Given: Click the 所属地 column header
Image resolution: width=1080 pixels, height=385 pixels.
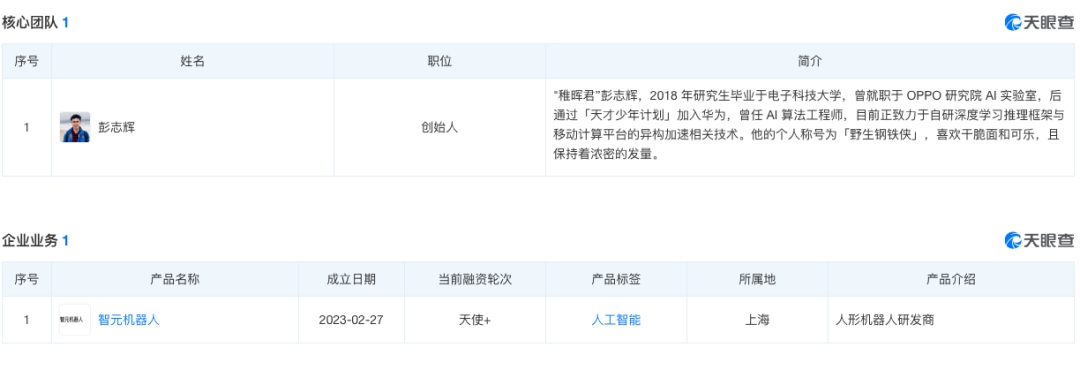Looking at the screenshot, I should (x=757, y=279).
